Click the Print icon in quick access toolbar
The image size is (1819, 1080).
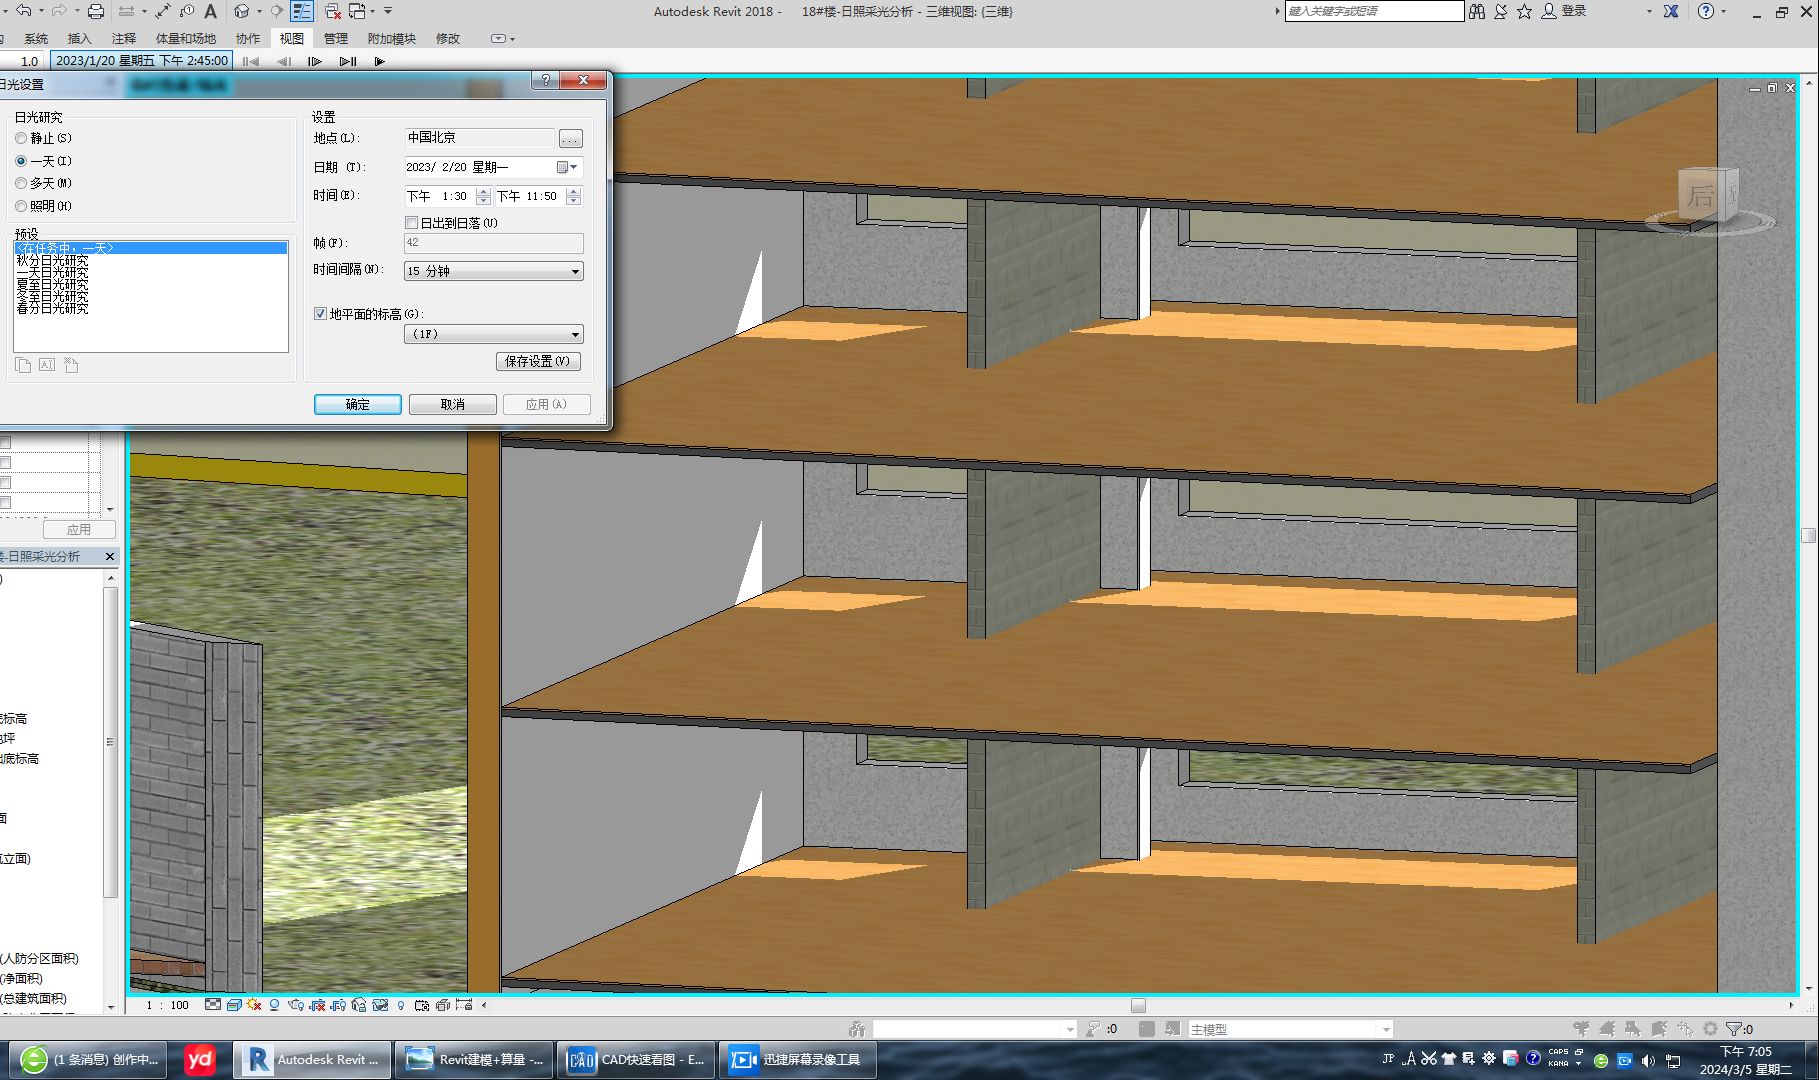96,11
